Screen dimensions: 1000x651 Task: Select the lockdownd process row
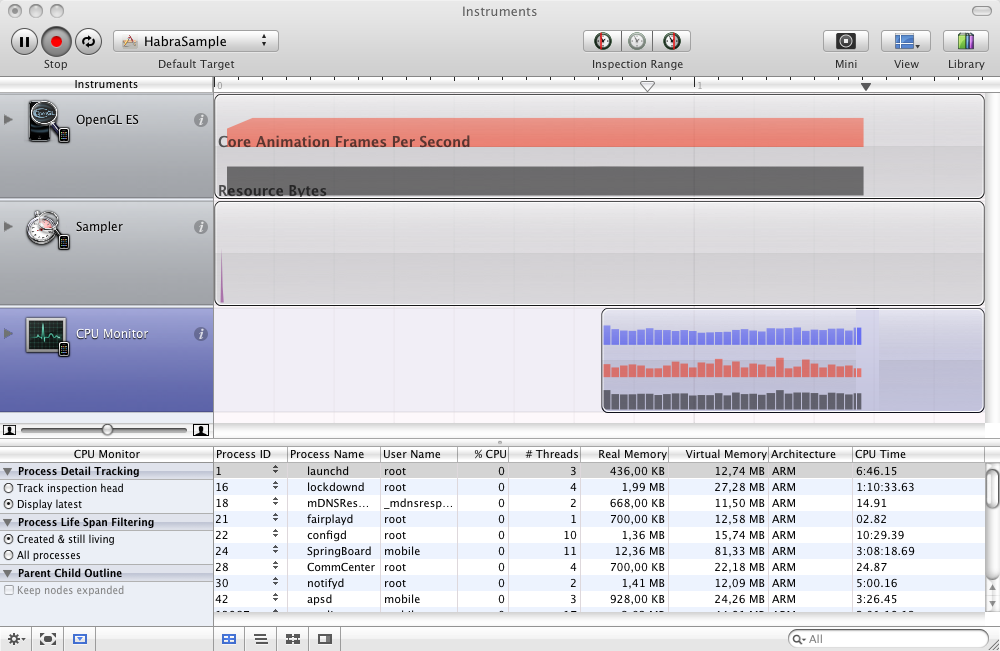tap(599, 487)
